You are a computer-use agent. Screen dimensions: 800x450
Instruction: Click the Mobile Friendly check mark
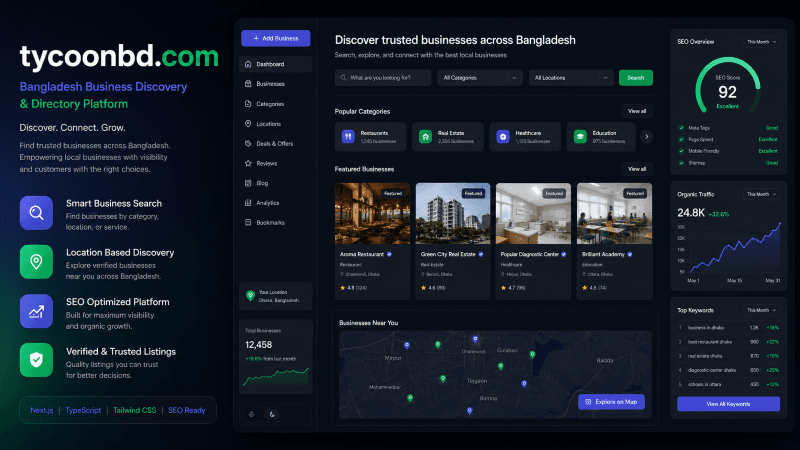[681, 151]
